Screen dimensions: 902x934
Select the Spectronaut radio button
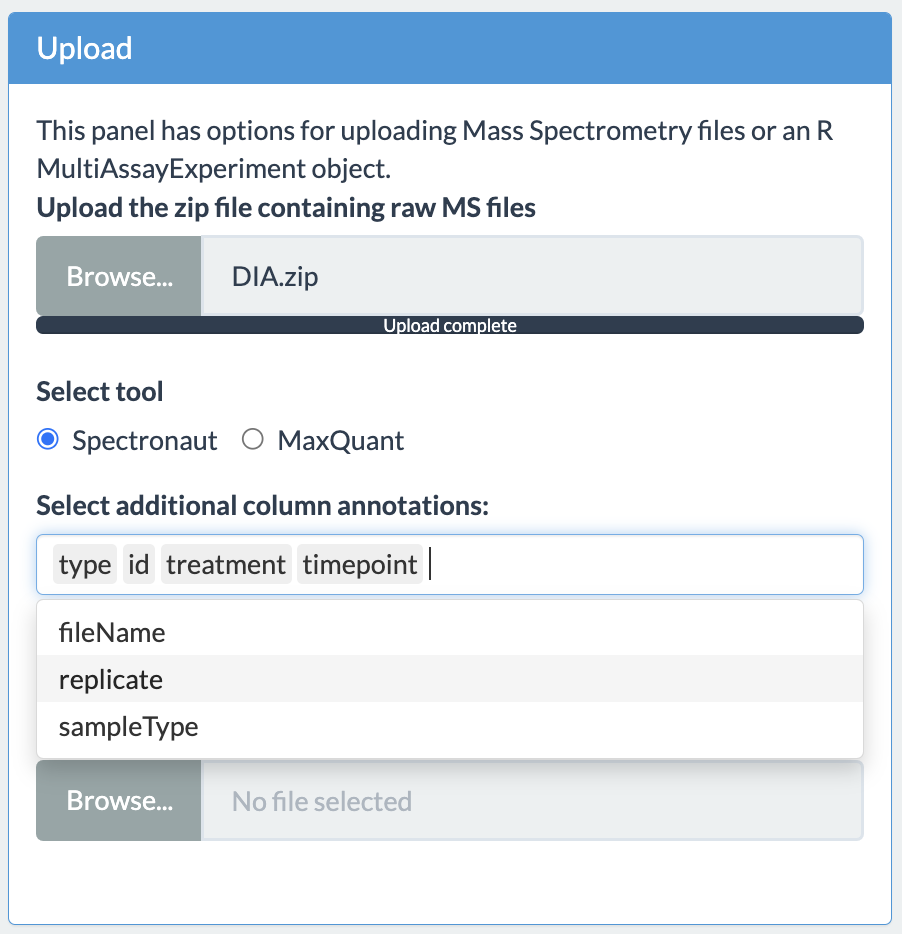48,440
